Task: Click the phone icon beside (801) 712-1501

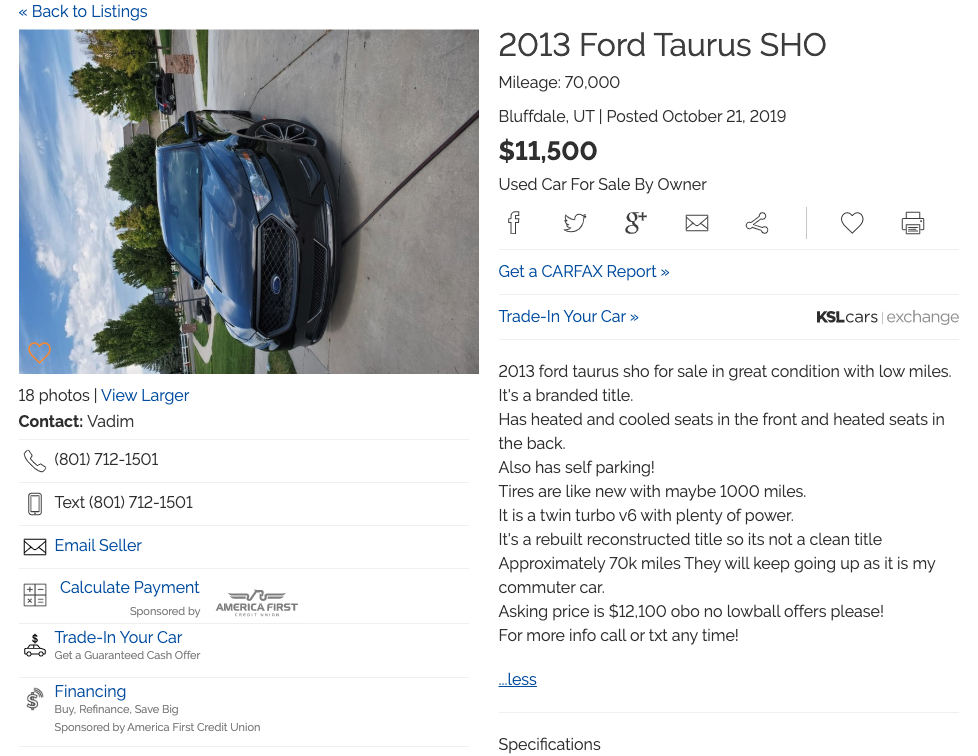Action: (34, 461)
